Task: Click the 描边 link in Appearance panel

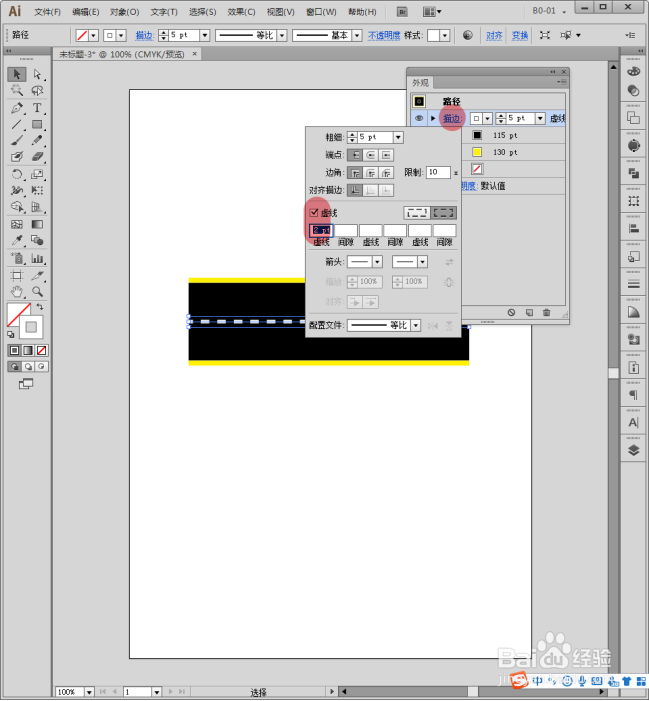Action: tap(452, 118)
